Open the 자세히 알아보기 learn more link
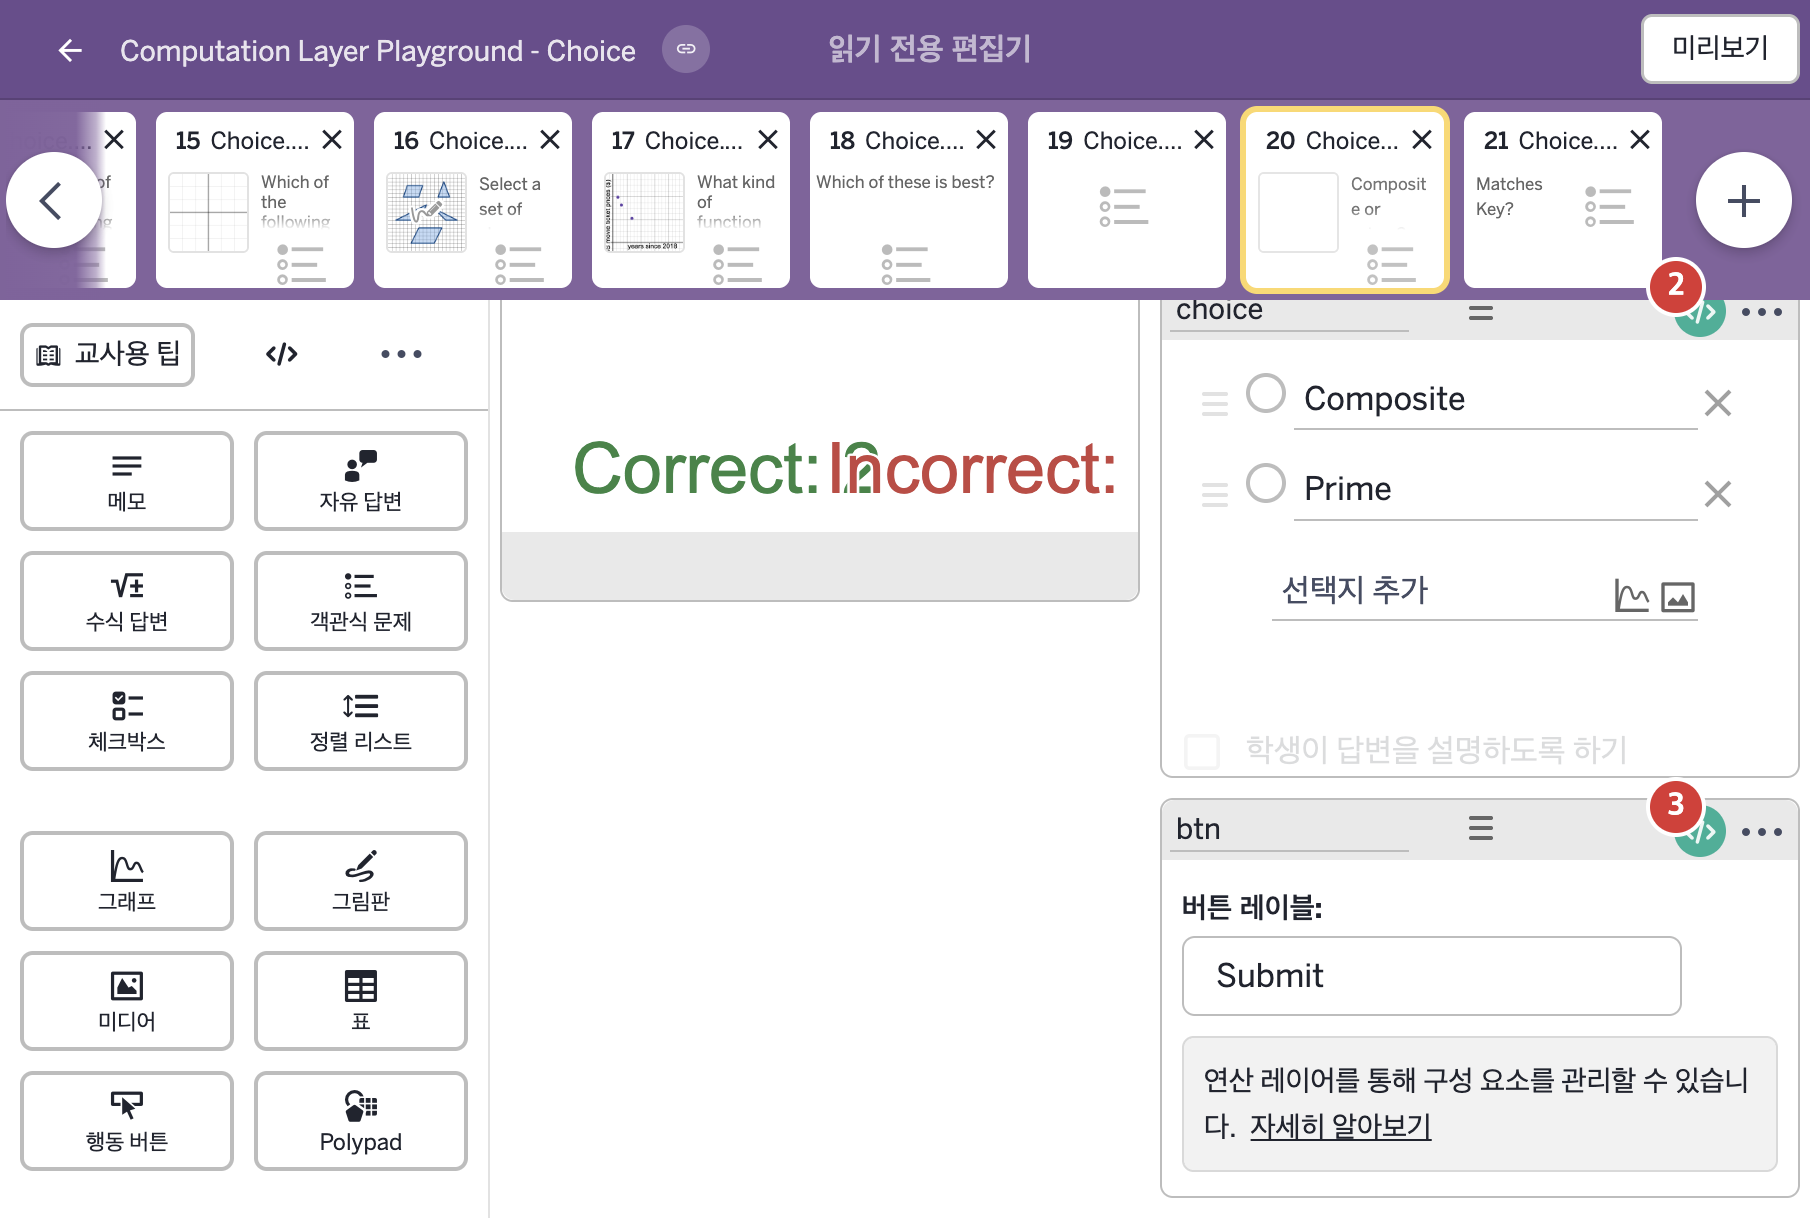This screenshot has width=1810, height=1218. click(x=1340, y=1127)
